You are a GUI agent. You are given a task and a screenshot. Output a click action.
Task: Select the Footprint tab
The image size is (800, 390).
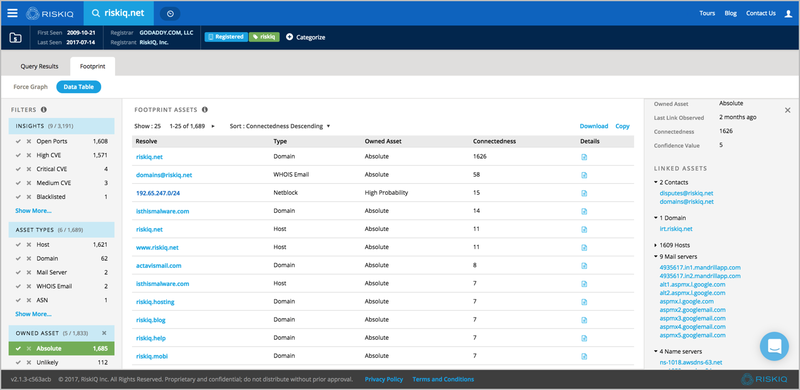92,66
